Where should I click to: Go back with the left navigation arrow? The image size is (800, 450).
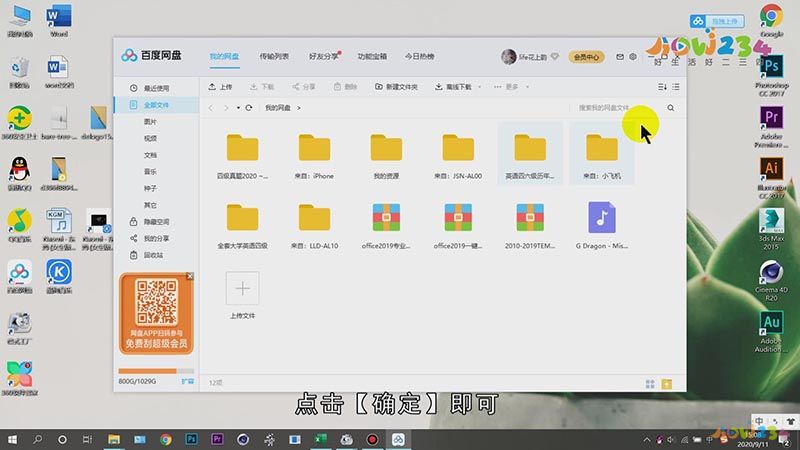pyautogui.click(x=211, y=108)
